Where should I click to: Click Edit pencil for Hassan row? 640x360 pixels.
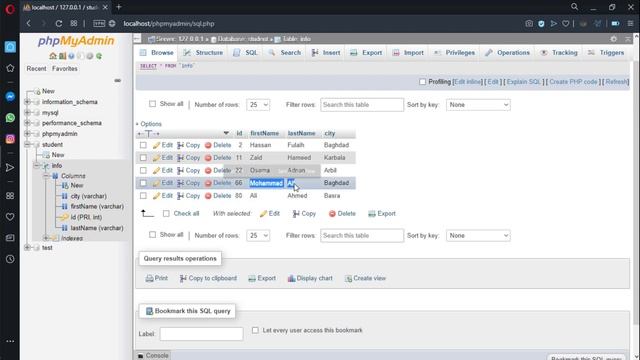[x=156, y=145]
